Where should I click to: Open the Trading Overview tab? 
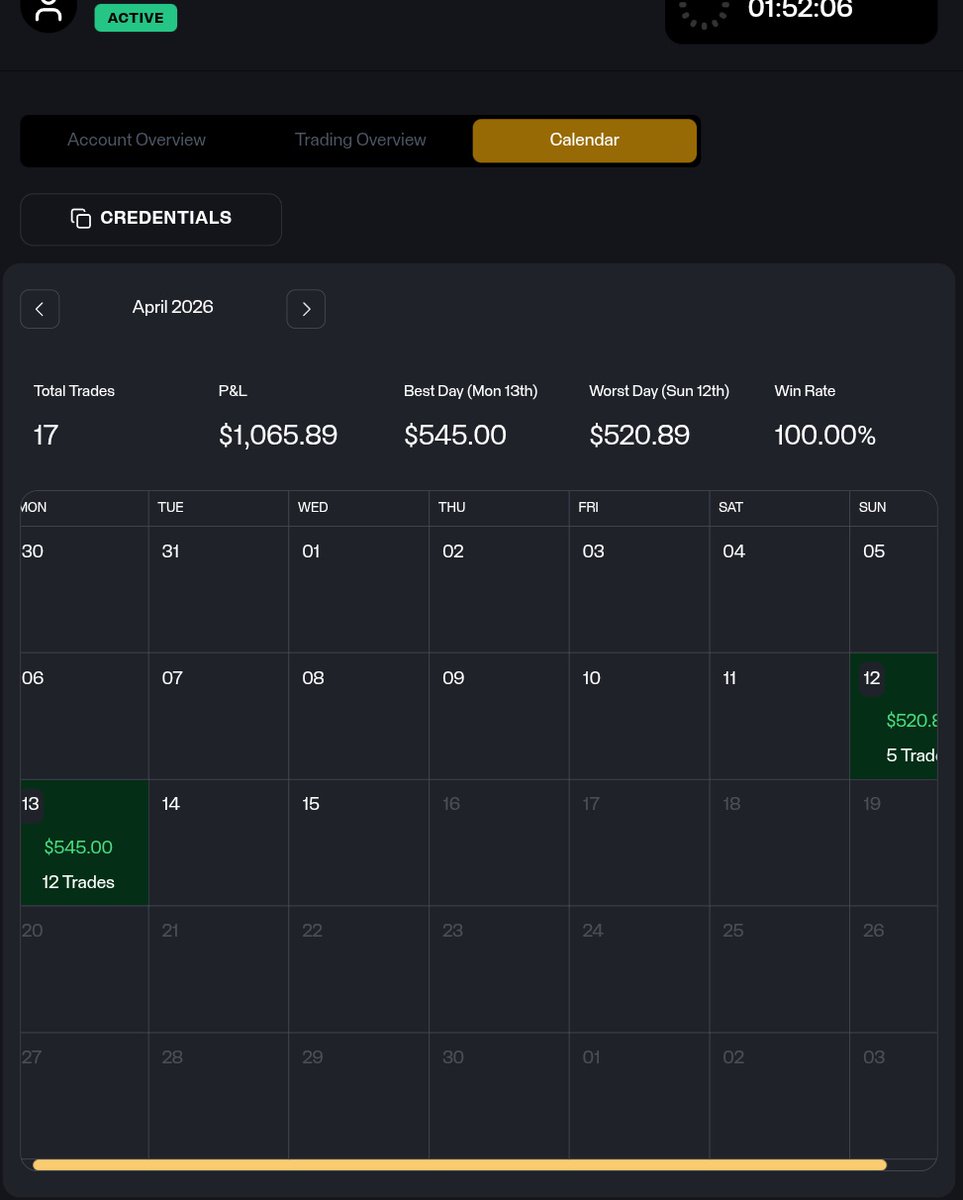pos(360,140)
